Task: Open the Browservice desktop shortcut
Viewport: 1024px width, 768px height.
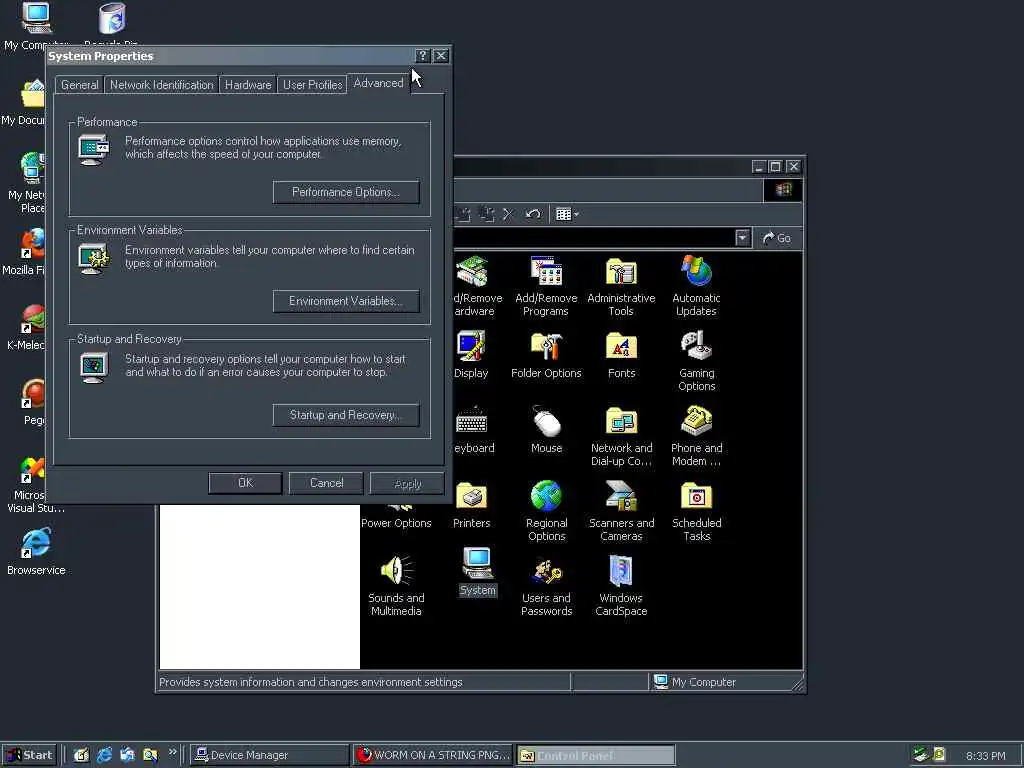Action: [36, 552]
